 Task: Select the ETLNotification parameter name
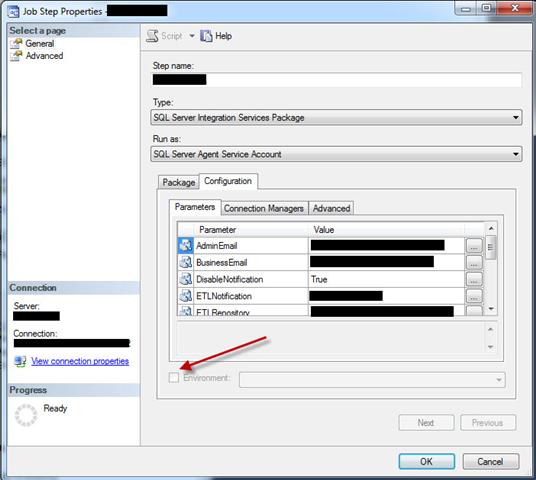[x=224, y=296]
